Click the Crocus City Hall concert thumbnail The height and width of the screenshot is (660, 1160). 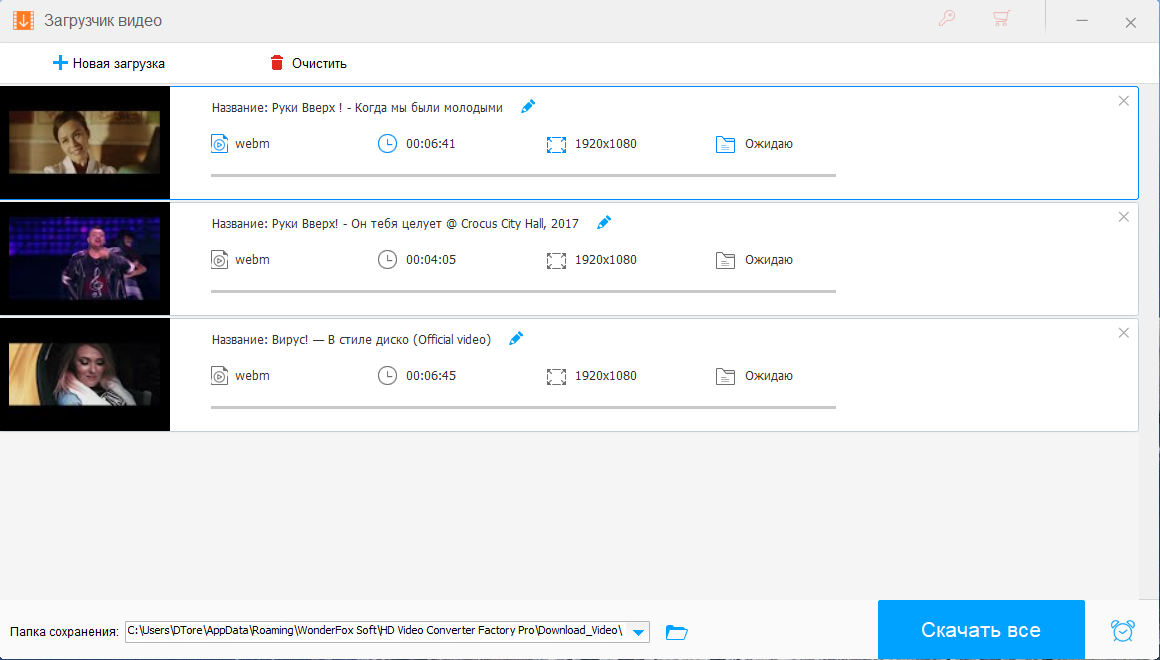(x=85, y=258)
